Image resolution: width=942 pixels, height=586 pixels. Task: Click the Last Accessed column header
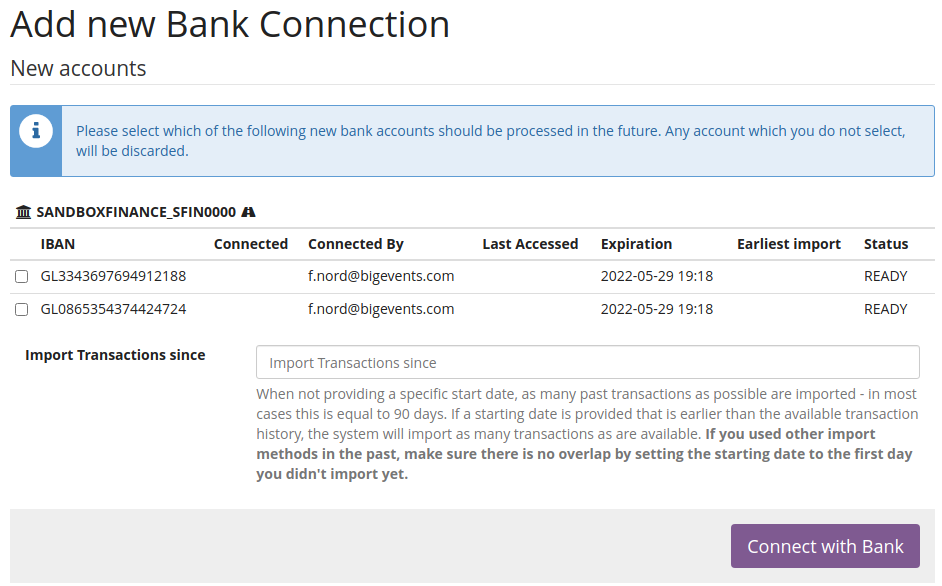tap(530, 244)
